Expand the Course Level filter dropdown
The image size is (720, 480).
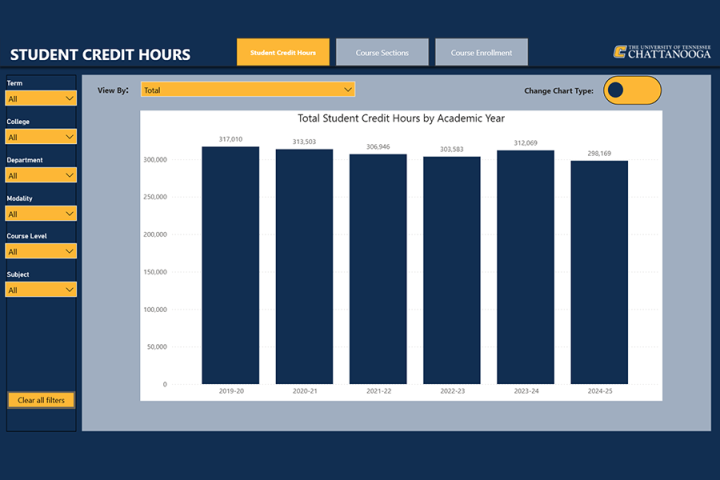tap(41, 252)
